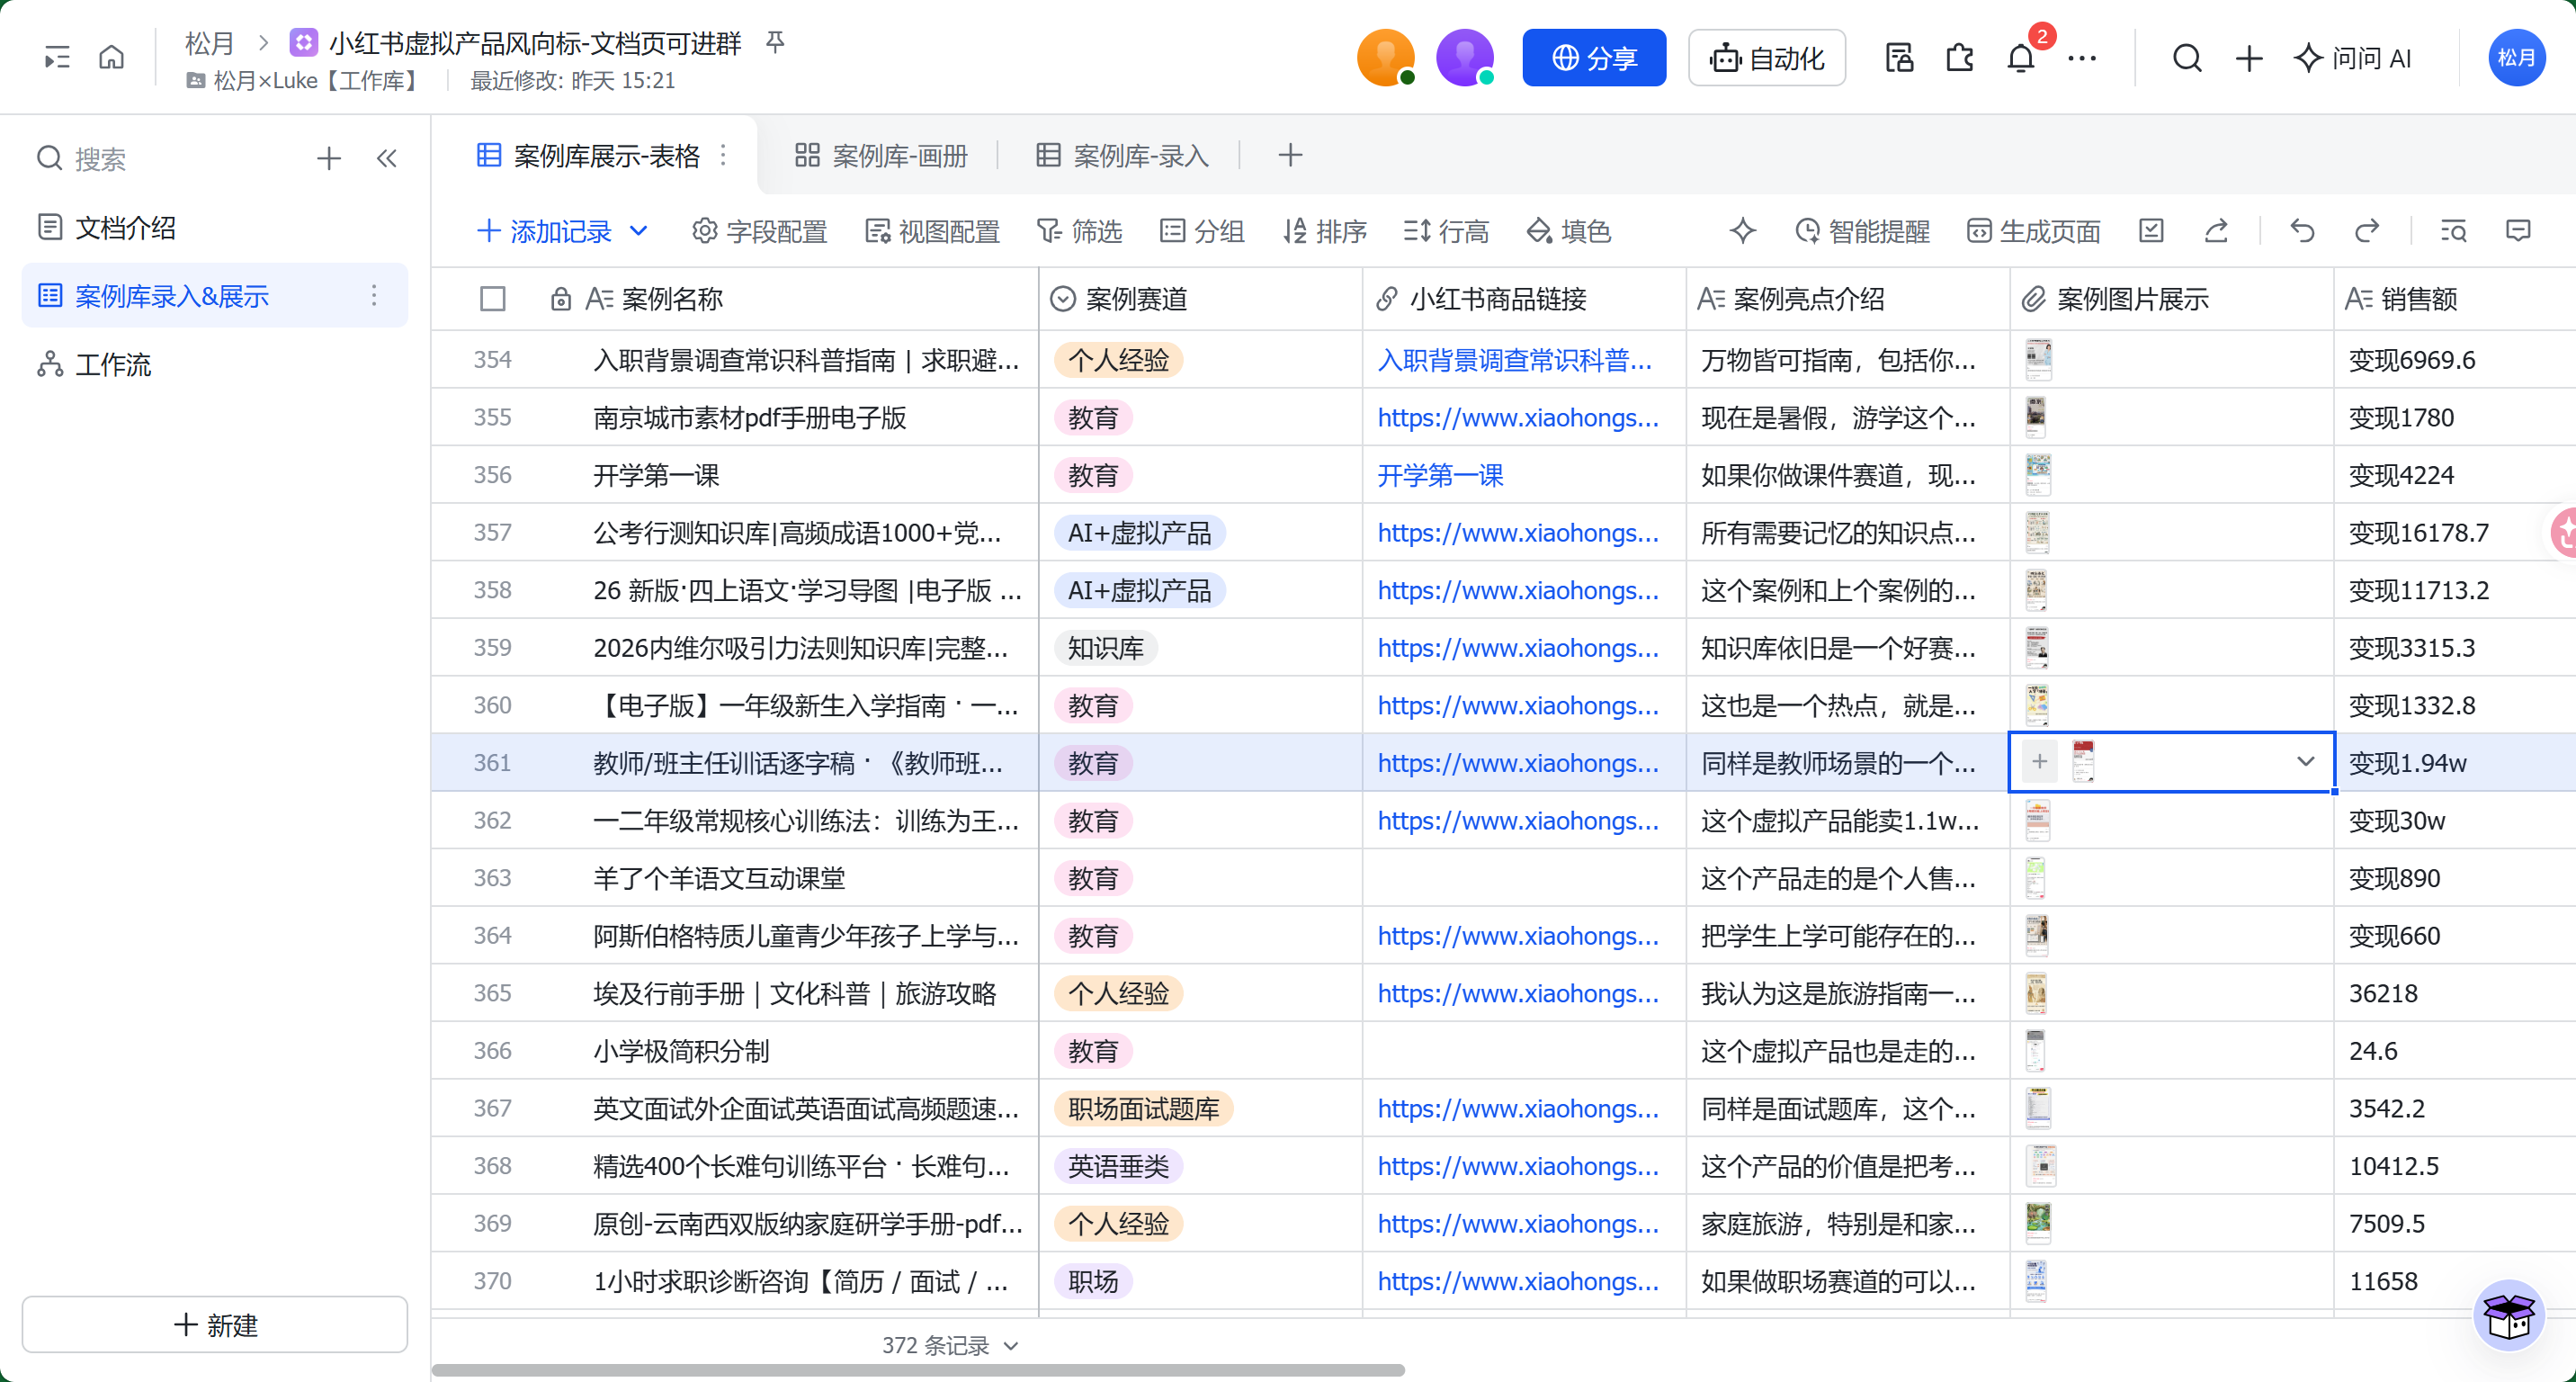
Task: Expand the 372 条记录 count dropdown
Action: coord(1011,1346)
